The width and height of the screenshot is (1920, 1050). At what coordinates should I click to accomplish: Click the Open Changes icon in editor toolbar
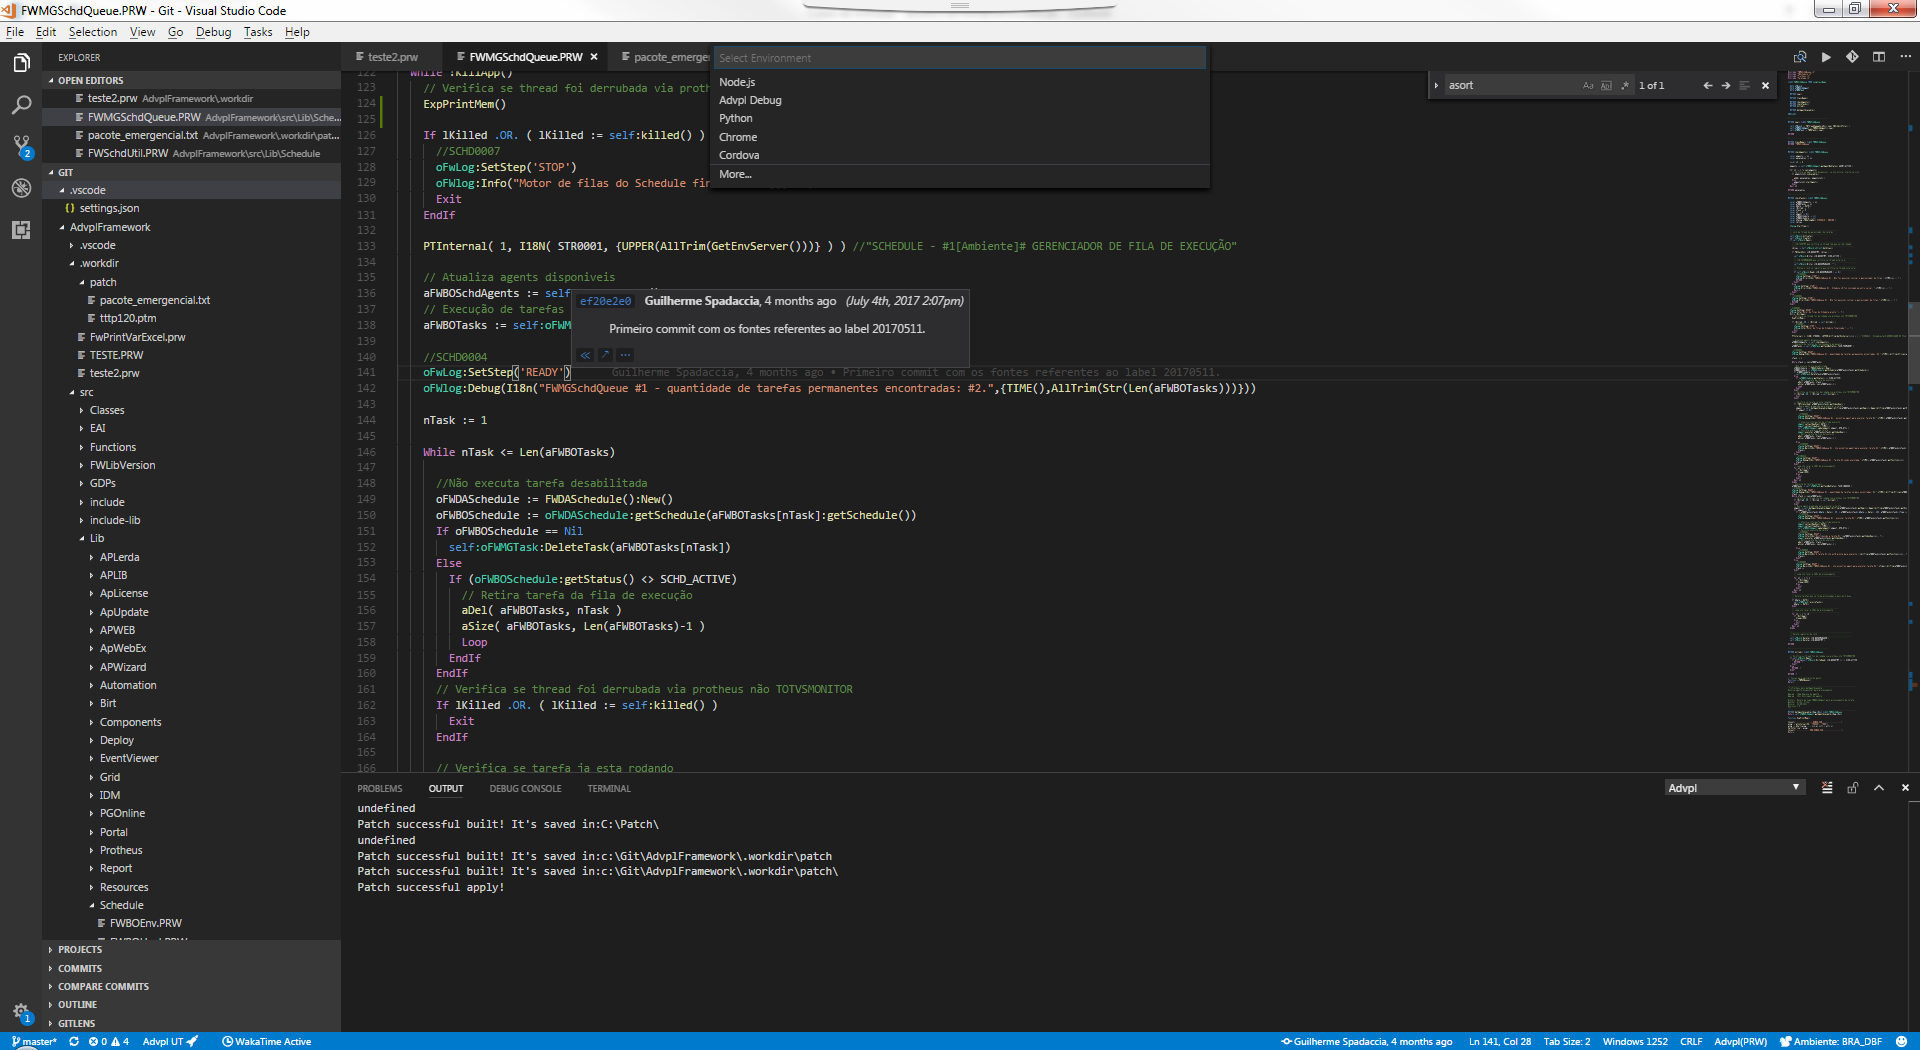[x=1800, y=57]
